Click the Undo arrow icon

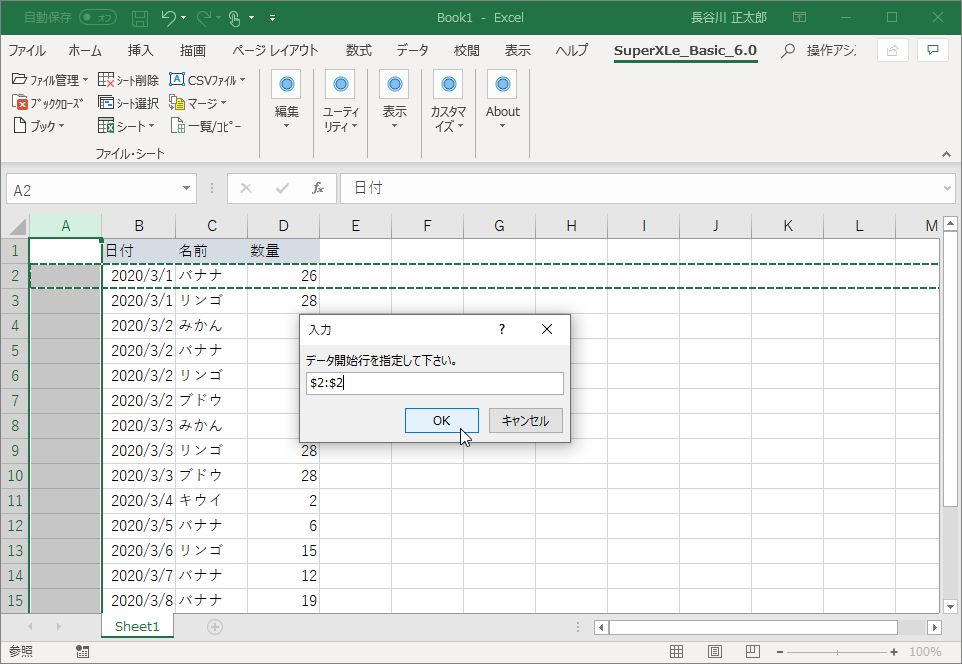[x=169, y=18]
